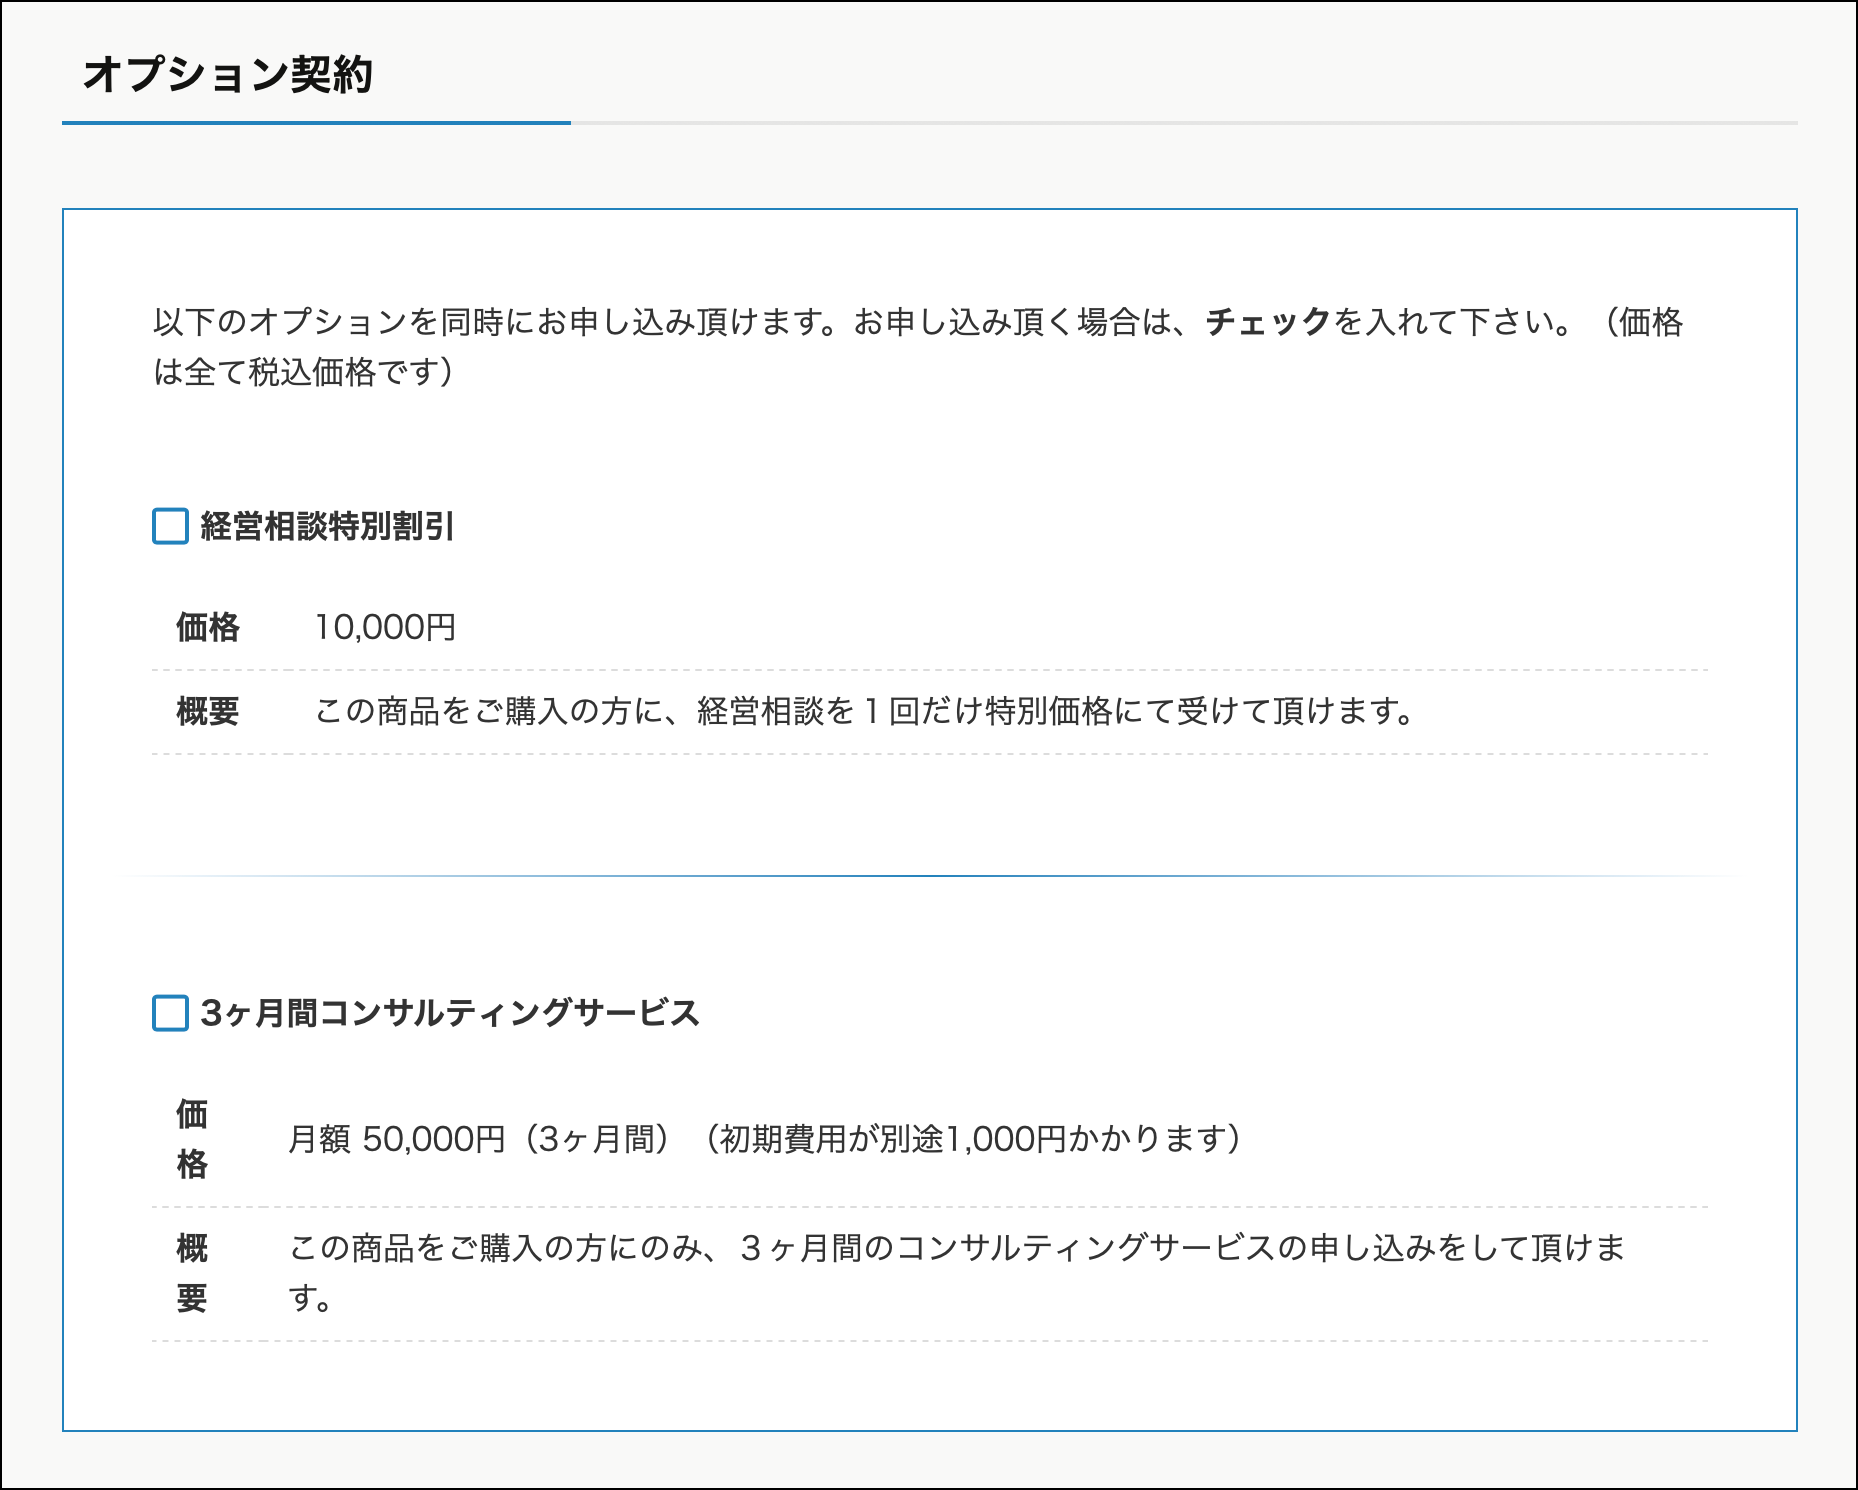Click the 経営相談 one-time special price description
Viewport: 1858px width, 1490px height.
coord(865,711)
